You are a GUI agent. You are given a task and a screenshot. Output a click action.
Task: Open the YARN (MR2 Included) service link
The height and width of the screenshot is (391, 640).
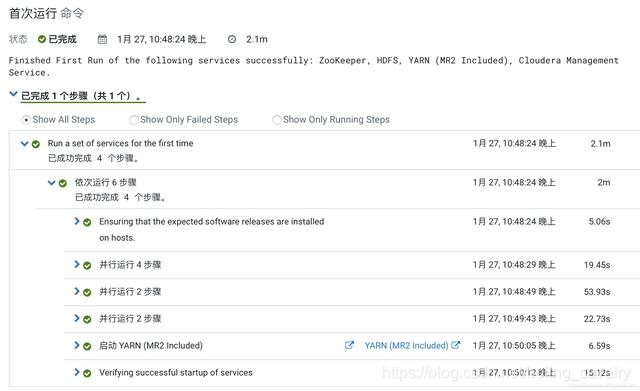(407, 346)
